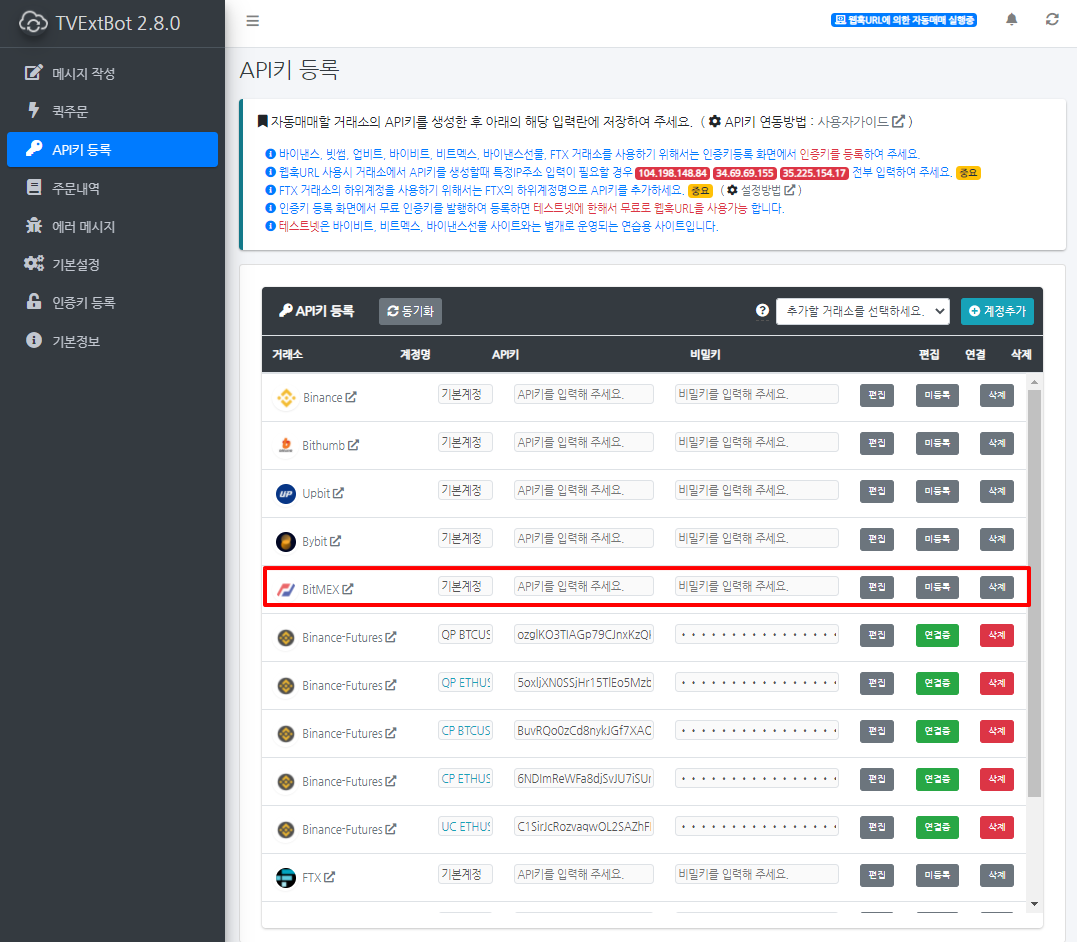Select 기본설정 in the sidebar
The image size is (1077, 942).
[x=76, y=264]
